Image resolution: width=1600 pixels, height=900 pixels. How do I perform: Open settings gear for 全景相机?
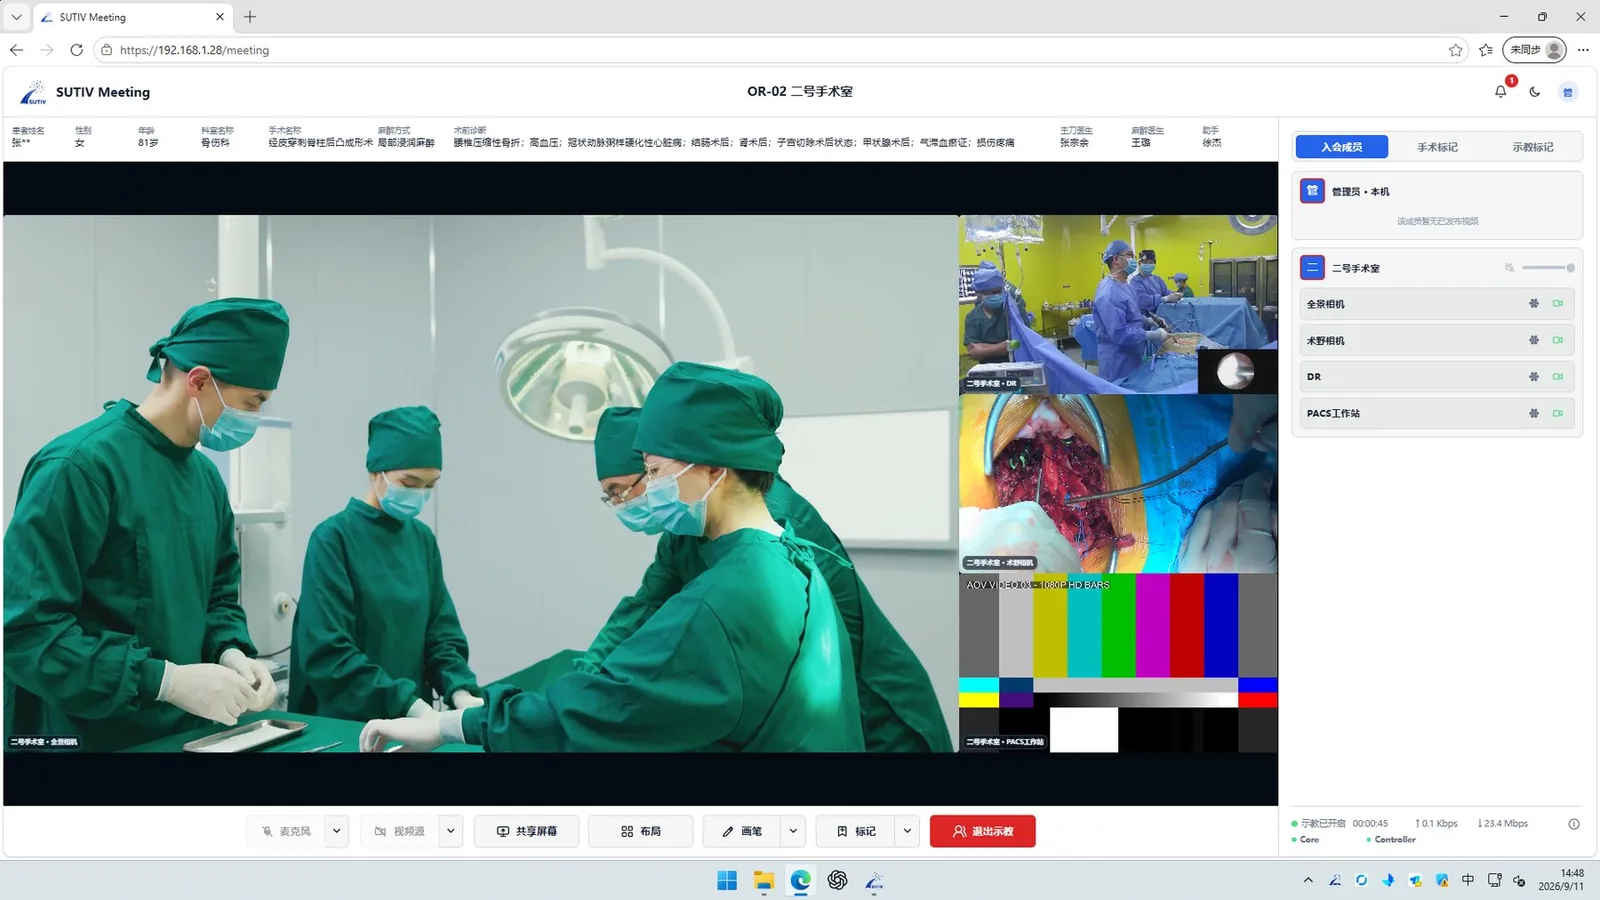[1533, 304]
